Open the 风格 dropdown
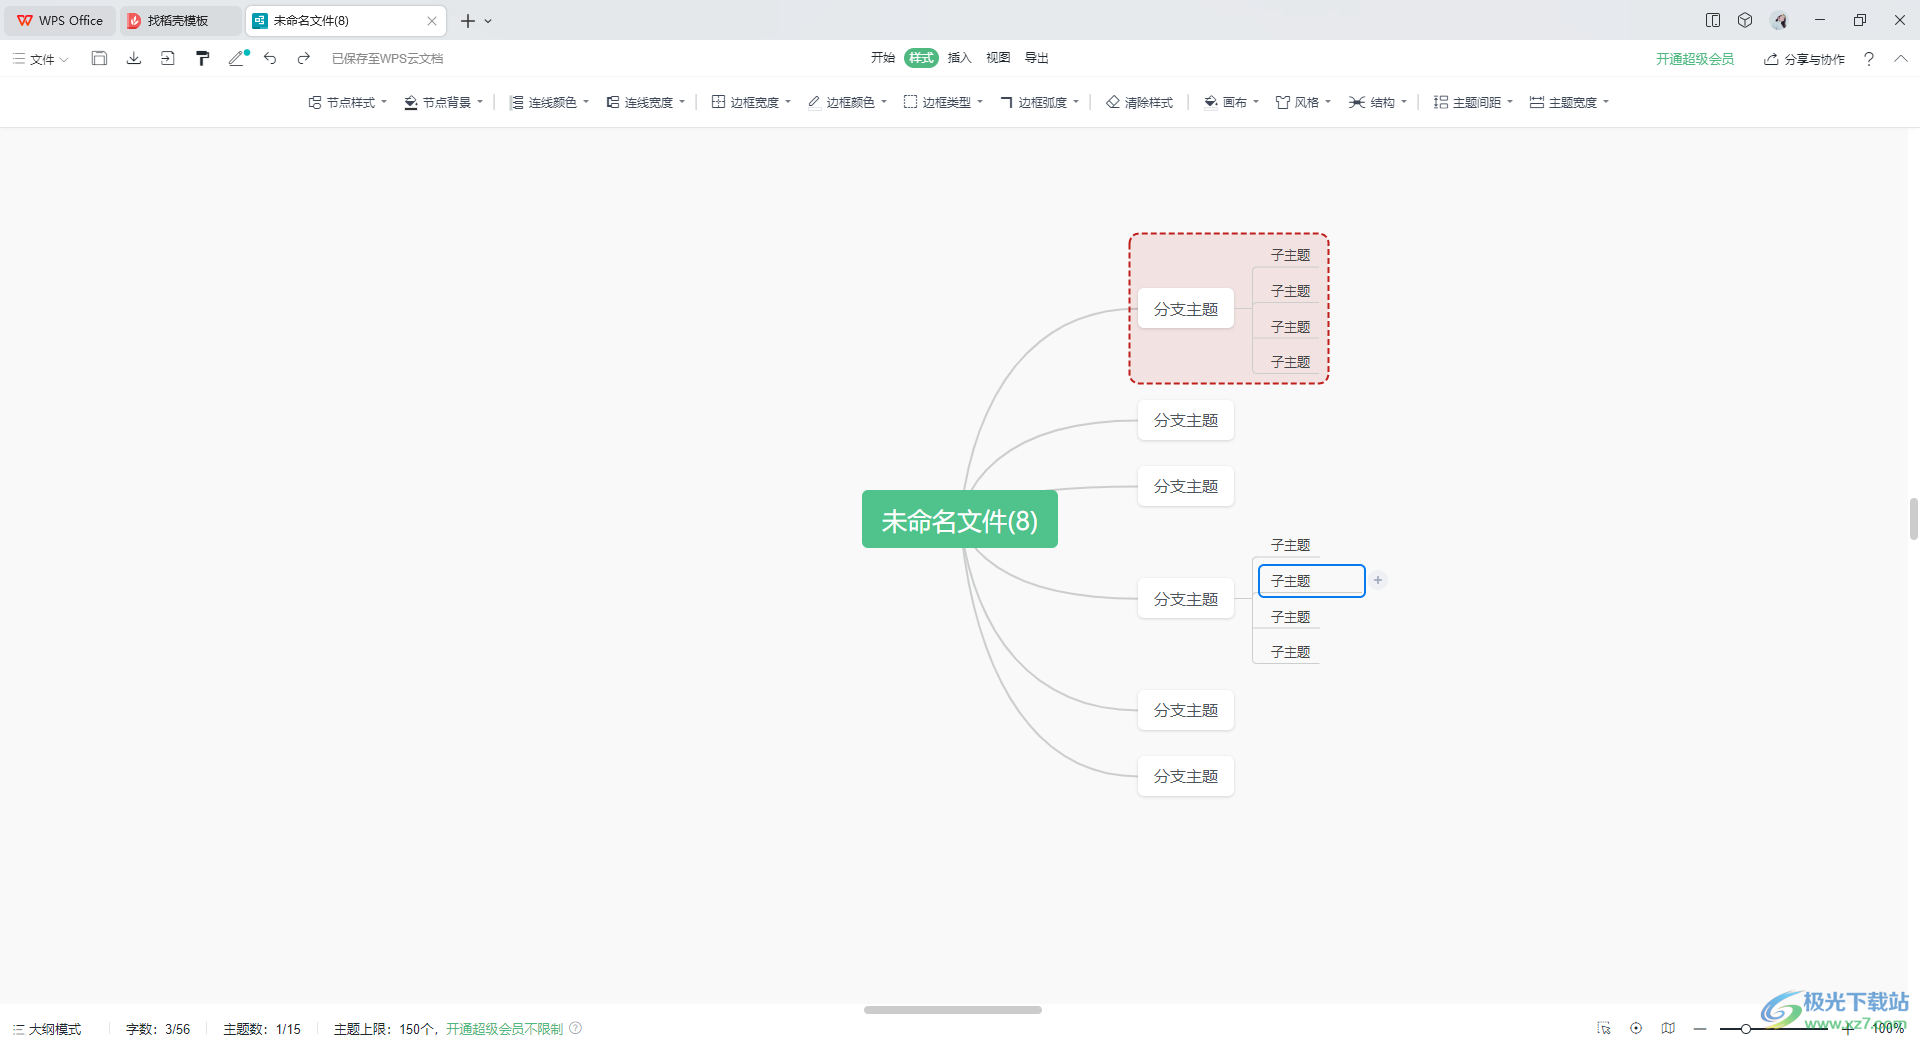The height and width of the screenshot is (1040, 1920). (1303, 102)
